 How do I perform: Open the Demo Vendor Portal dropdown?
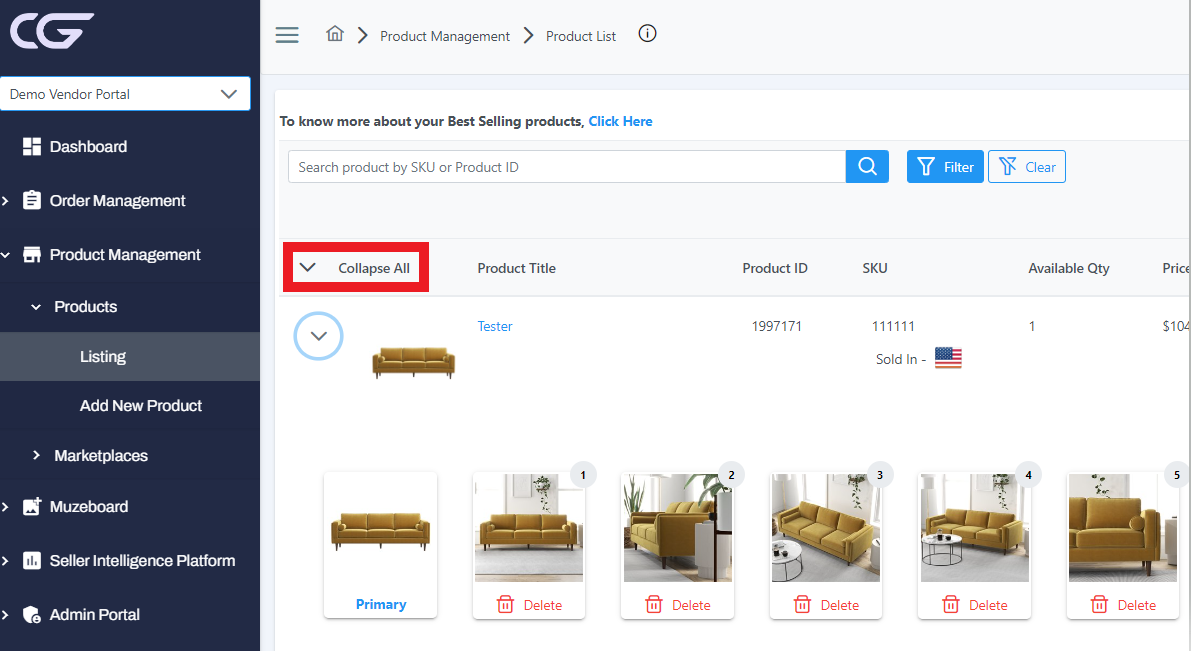click(125, 93)
